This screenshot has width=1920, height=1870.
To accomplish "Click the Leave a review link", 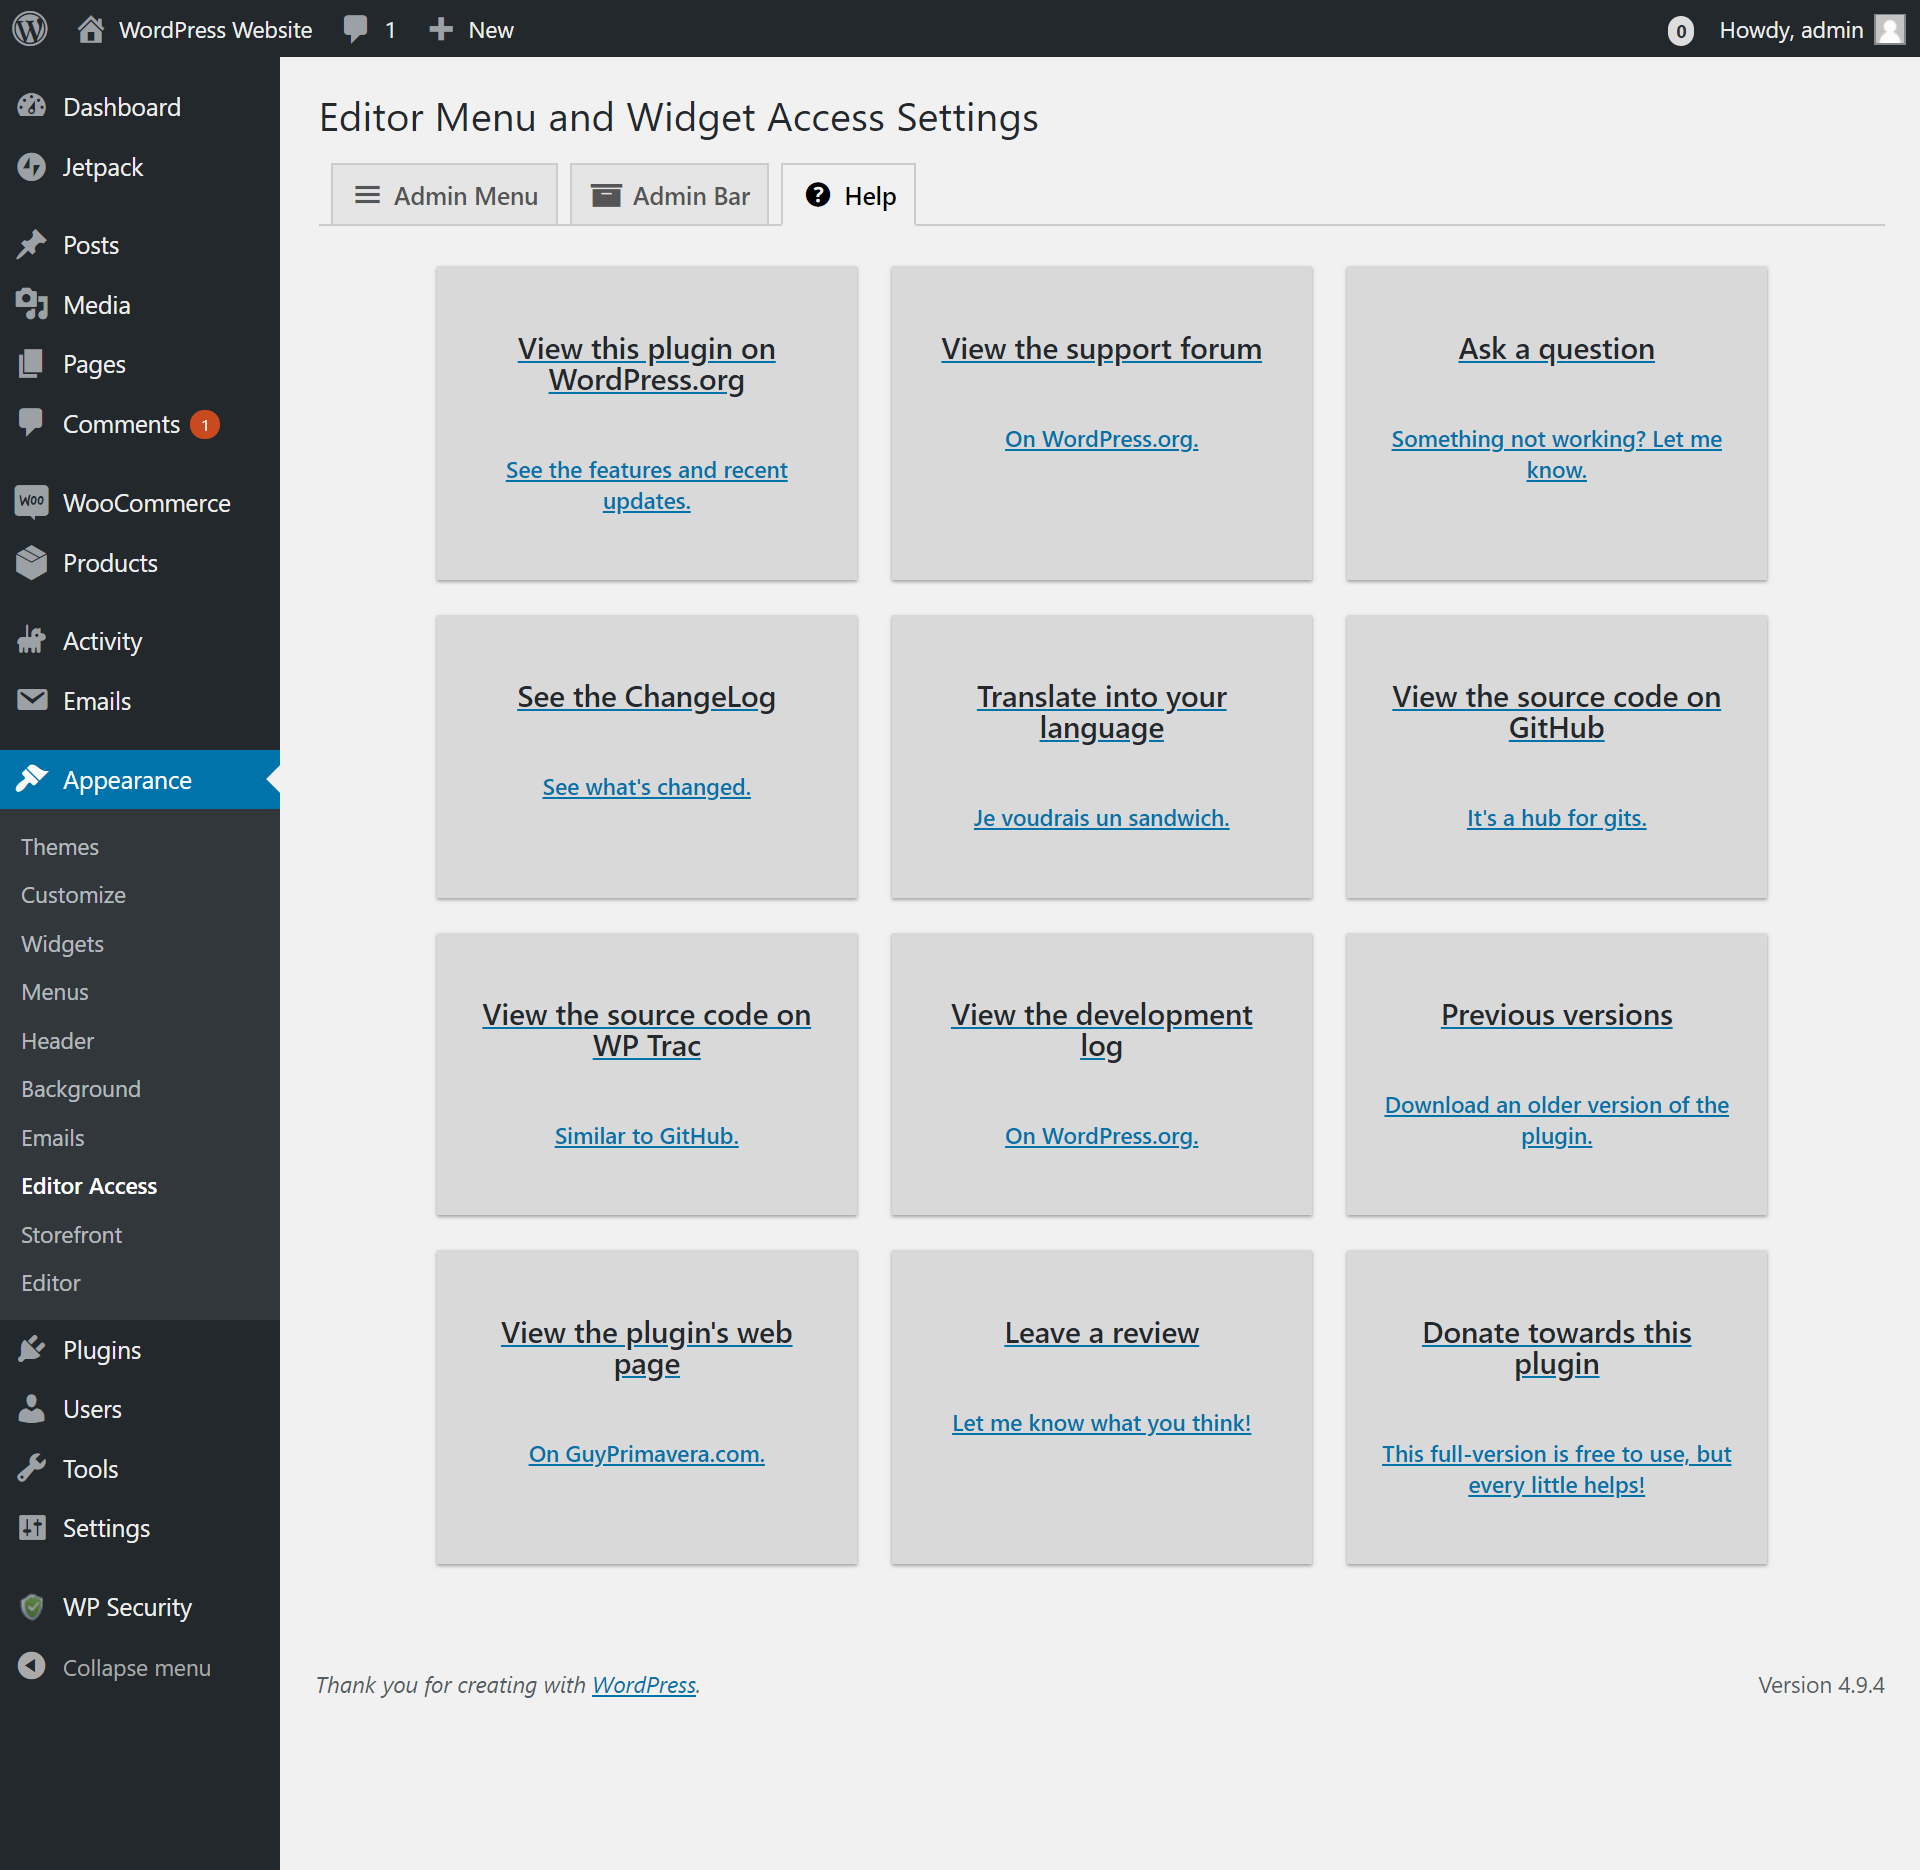I will point(1101,1333).
